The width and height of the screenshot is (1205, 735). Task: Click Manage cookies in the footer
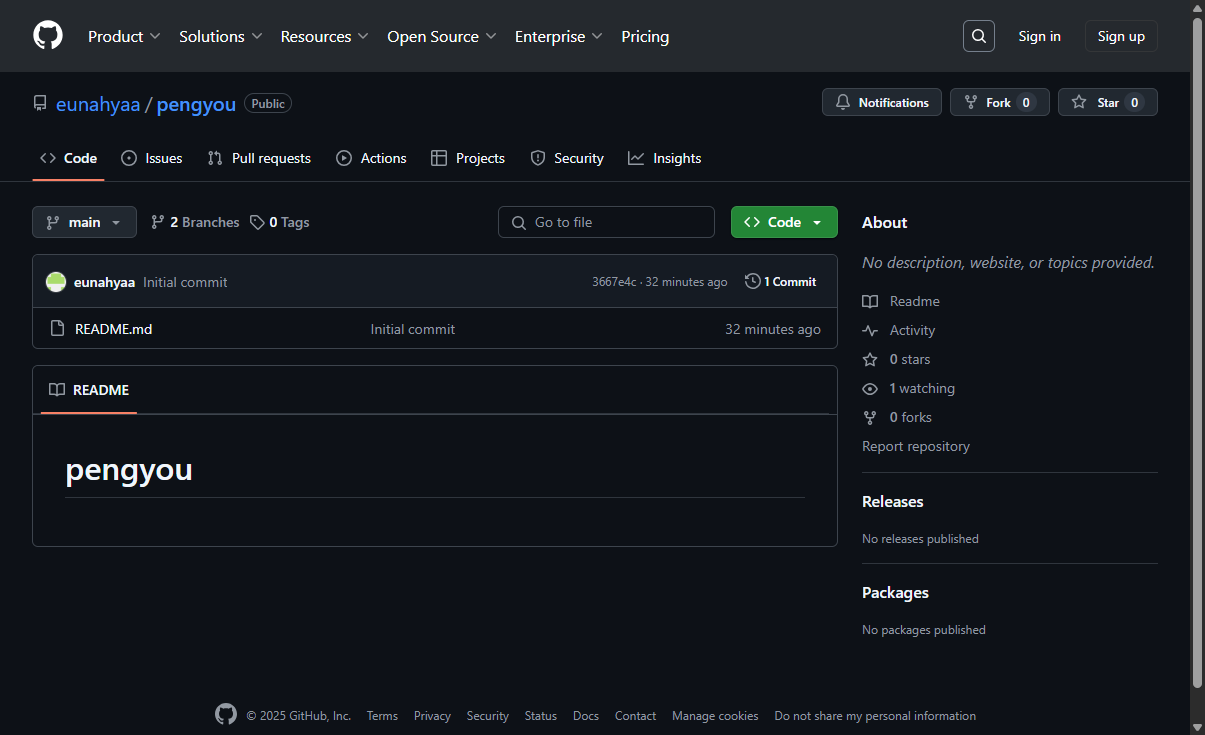click(x=715, y=716)
